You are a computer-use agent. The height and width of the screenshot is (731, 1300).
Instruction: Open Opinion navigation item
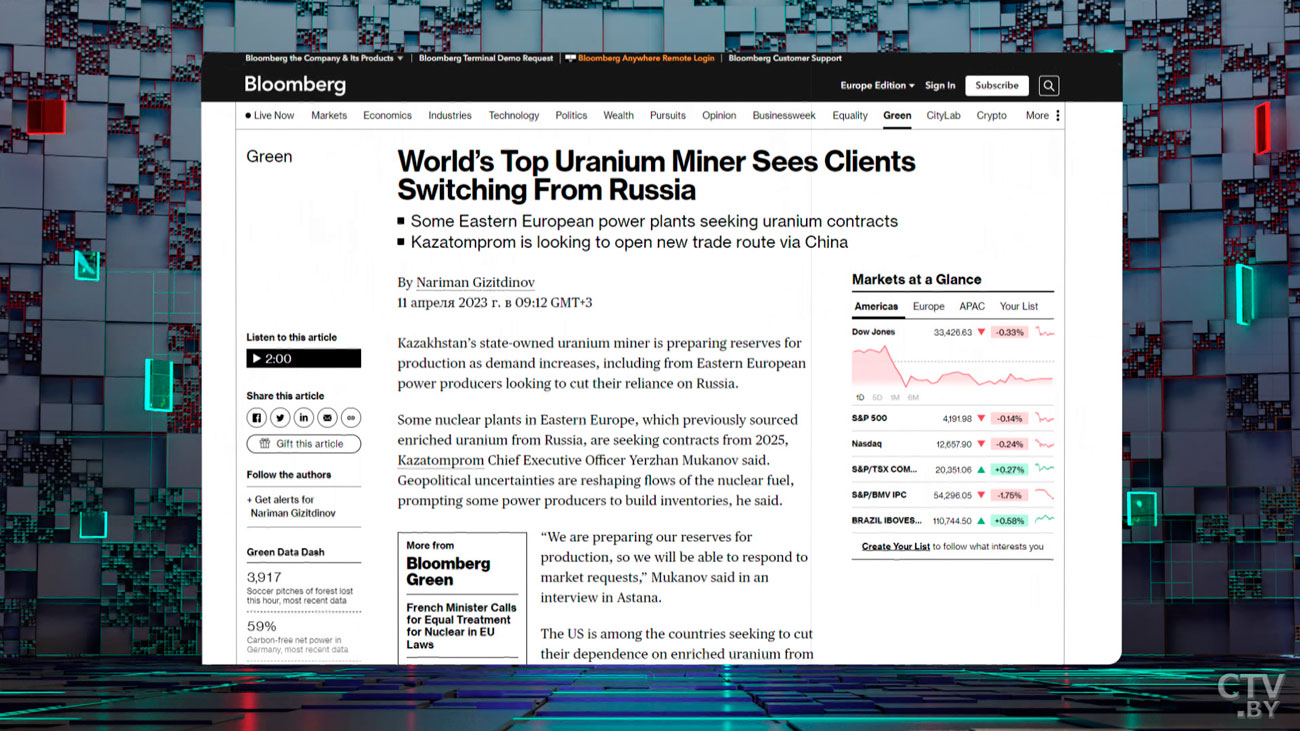[x=719, y=116]
